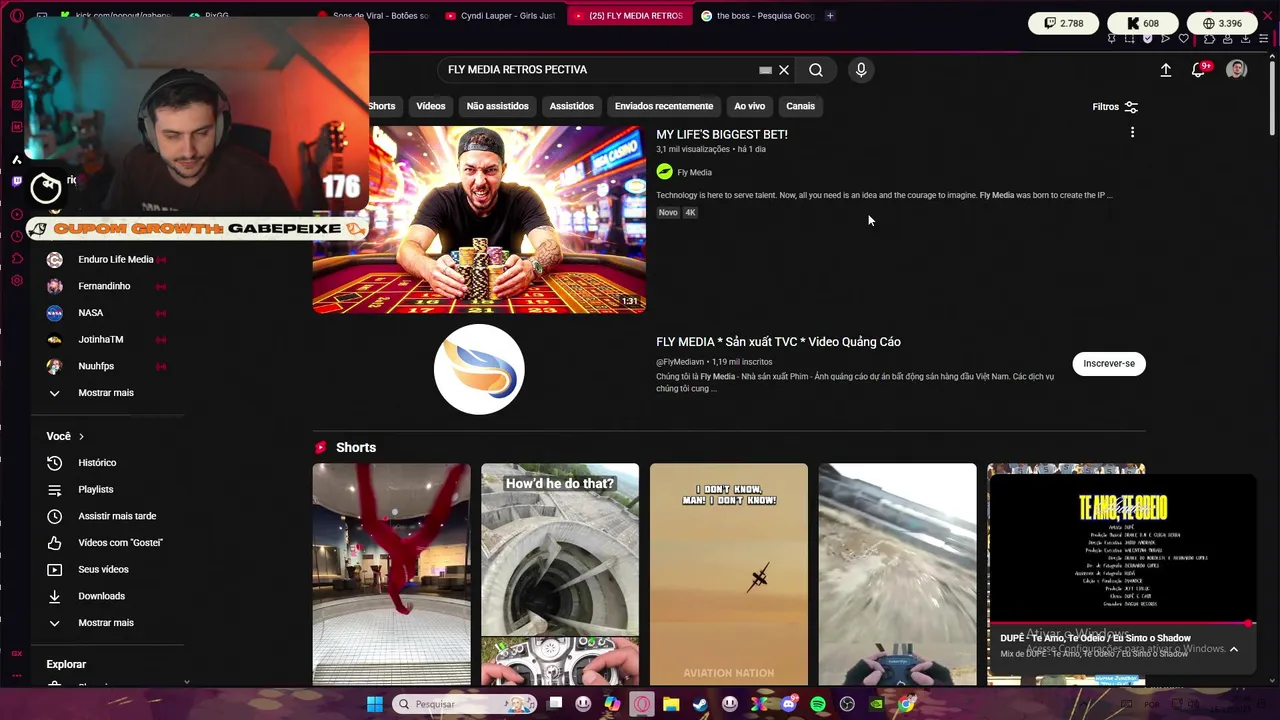Open the three-dot menu for MY LIFE'S BIGGEST BET!

click(x=1132, y=132)
